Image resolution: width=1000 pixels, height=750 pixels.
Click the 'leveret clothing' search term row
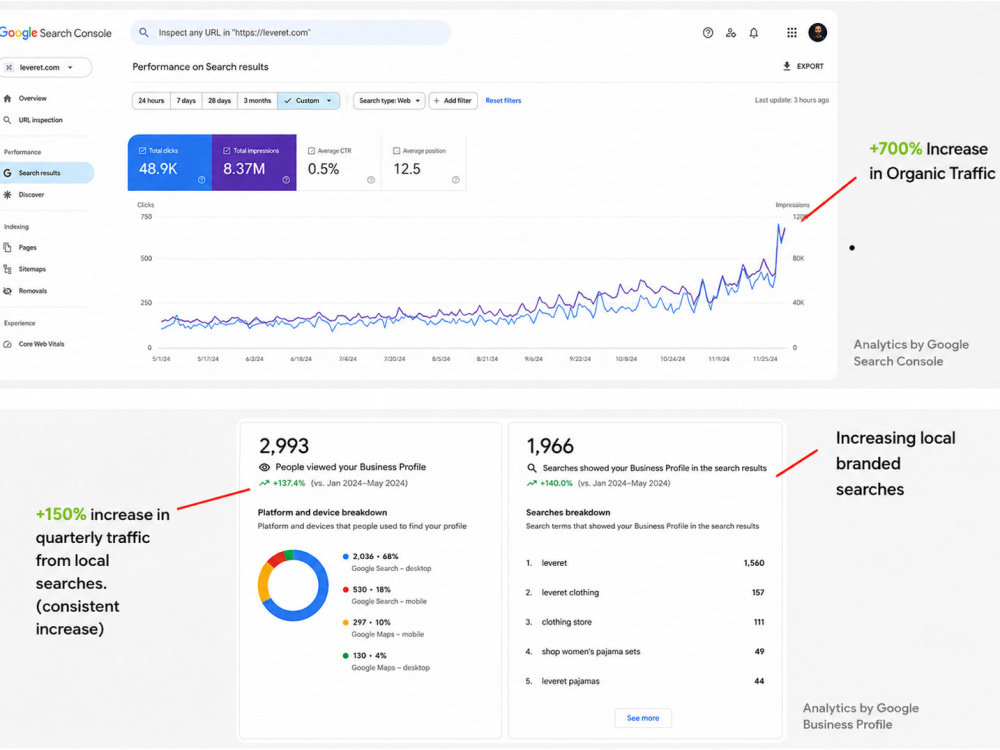tap(645, 592)
